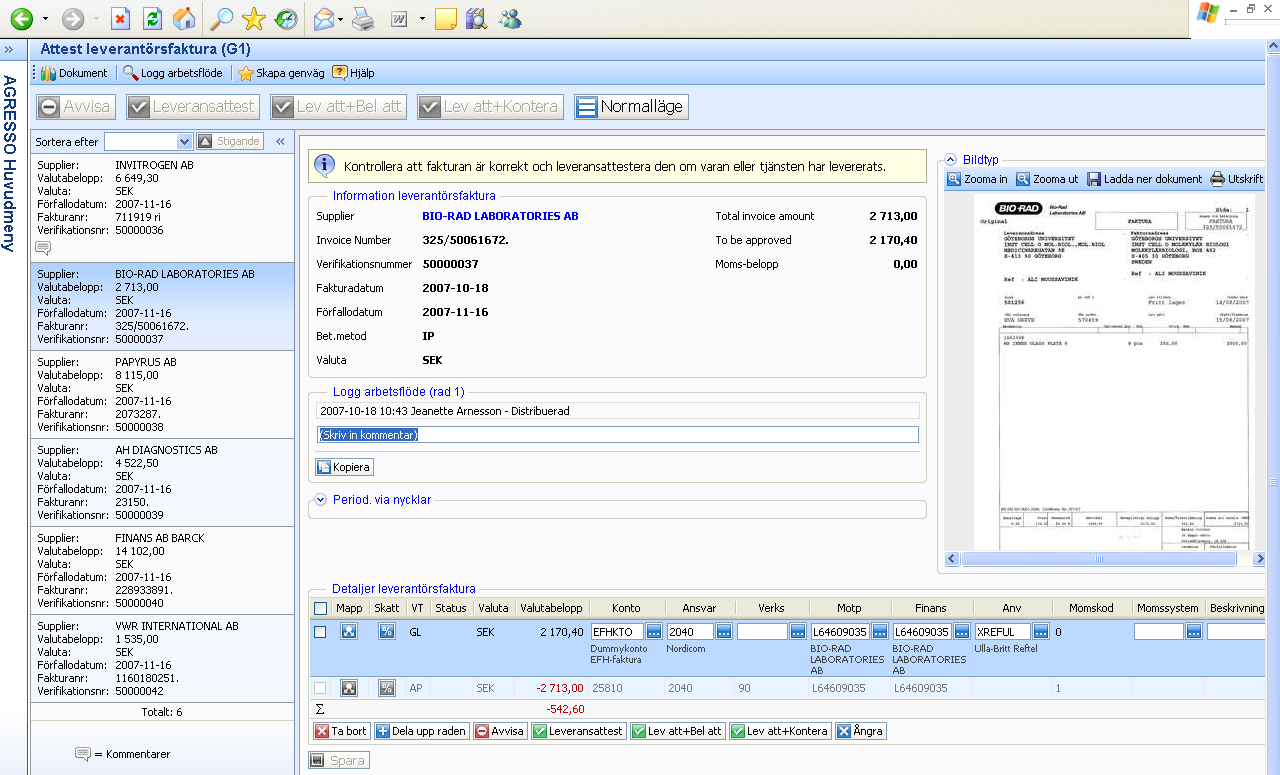Click the Skriv in kommentar field
Image resolution: width=1280 pixels, height=775 pixels.
(618, 435)
